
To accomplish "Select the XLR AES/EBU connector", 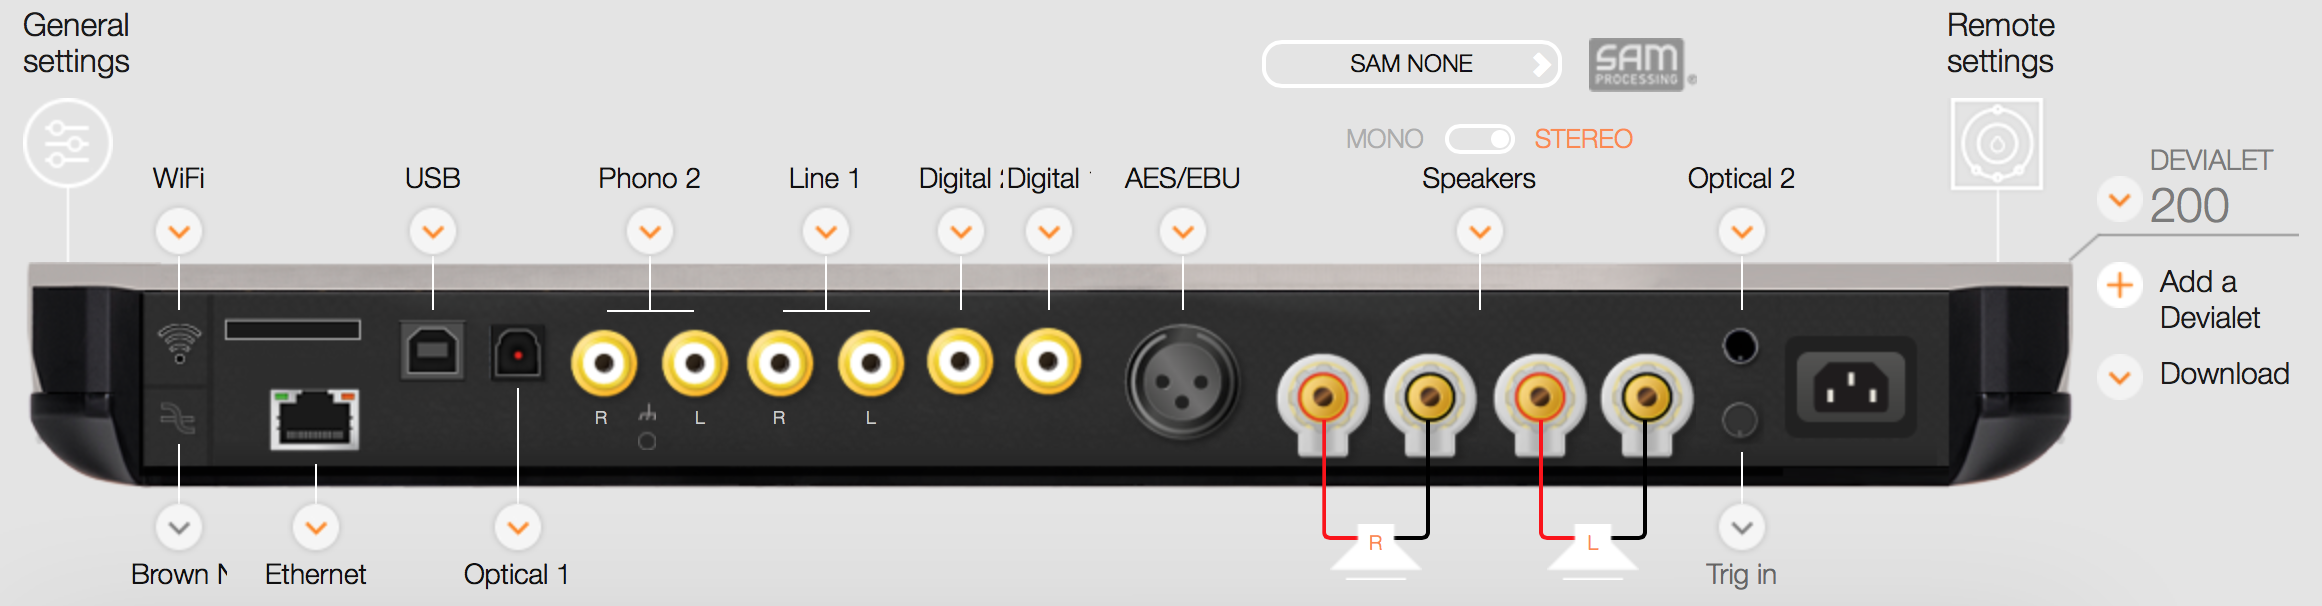I will tap(1182, 382).
